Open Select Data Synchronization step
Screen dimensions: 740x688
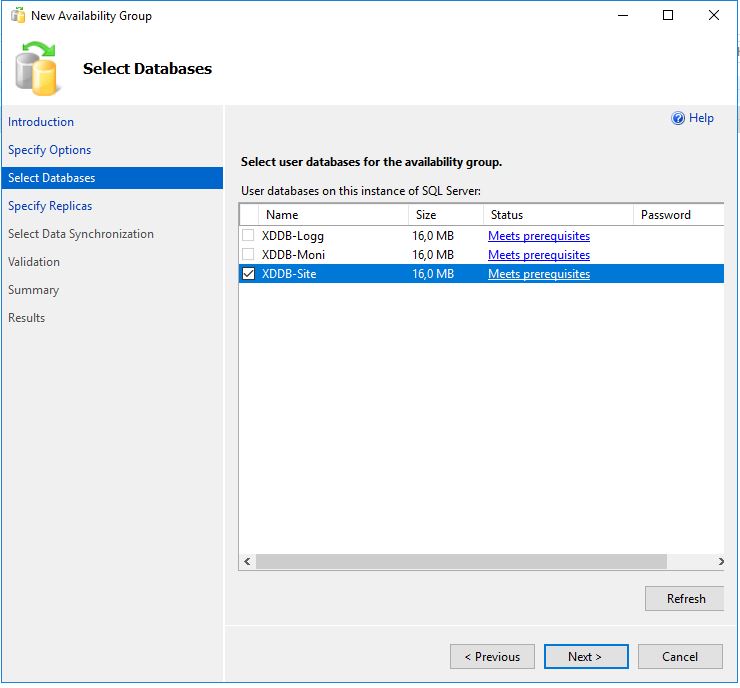pos(81,234)
